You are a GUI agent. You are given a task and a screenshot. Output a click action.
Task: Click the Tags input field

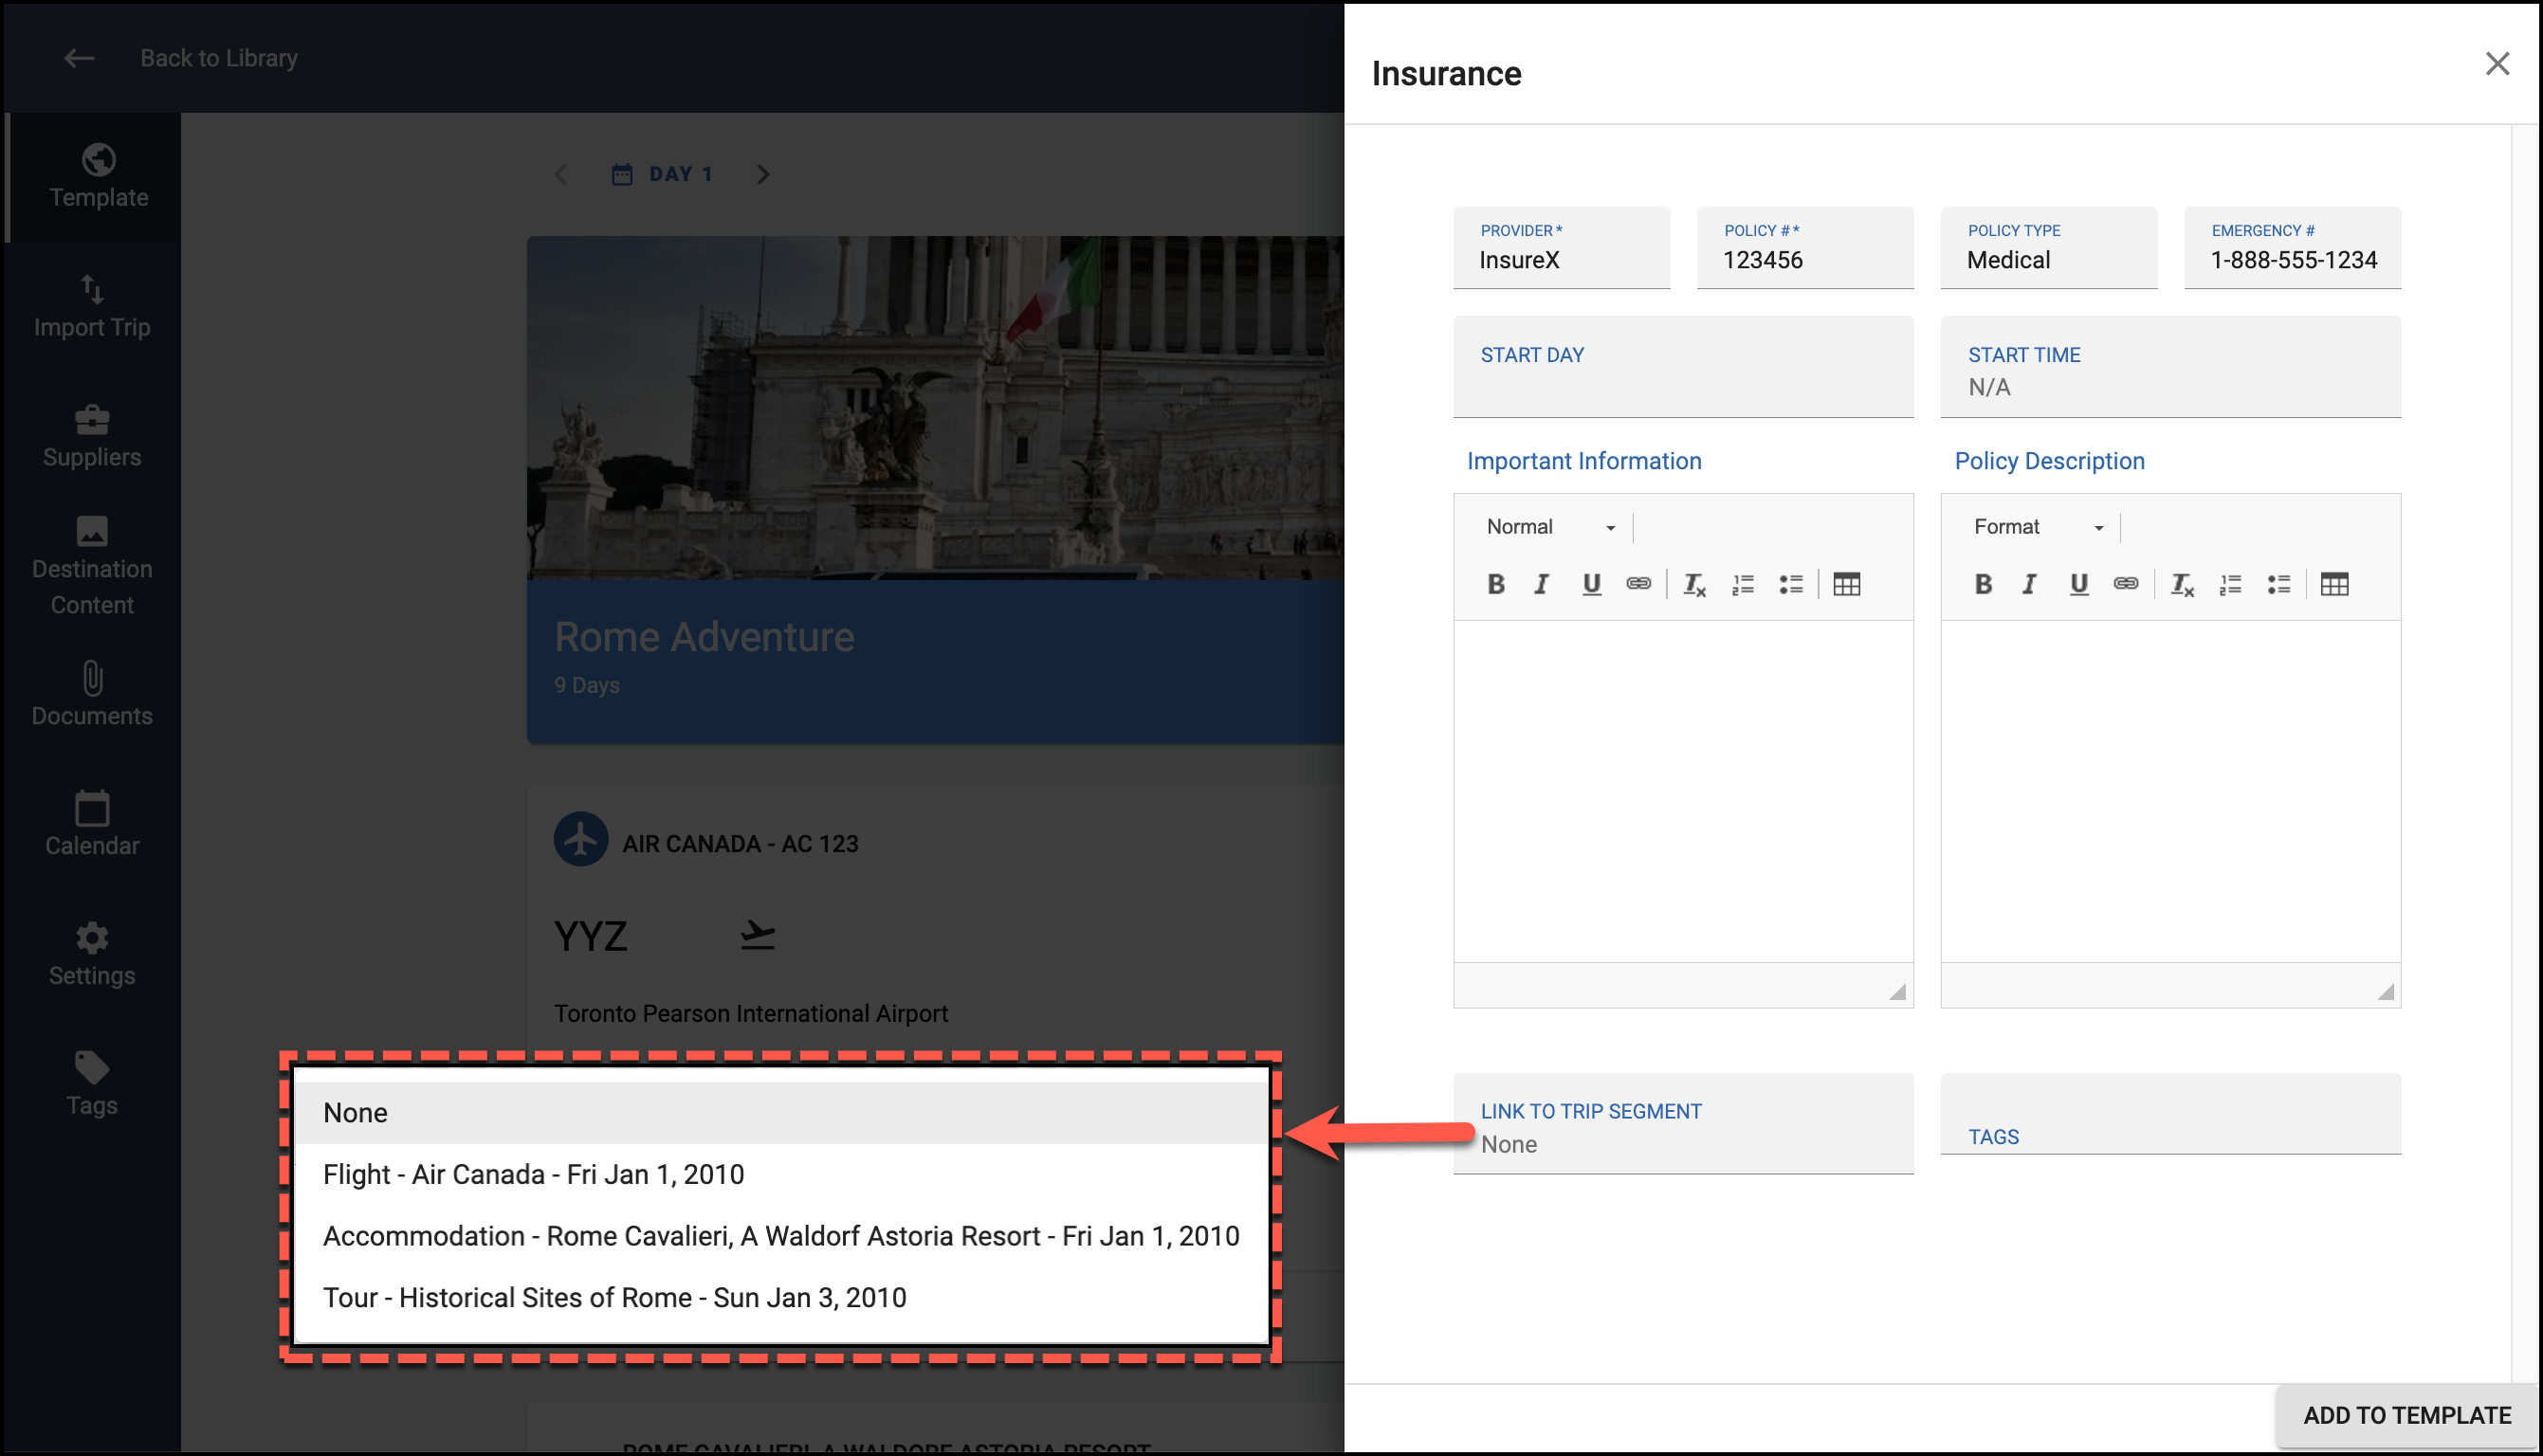pyautogui.click(x=2170, y=1114)
